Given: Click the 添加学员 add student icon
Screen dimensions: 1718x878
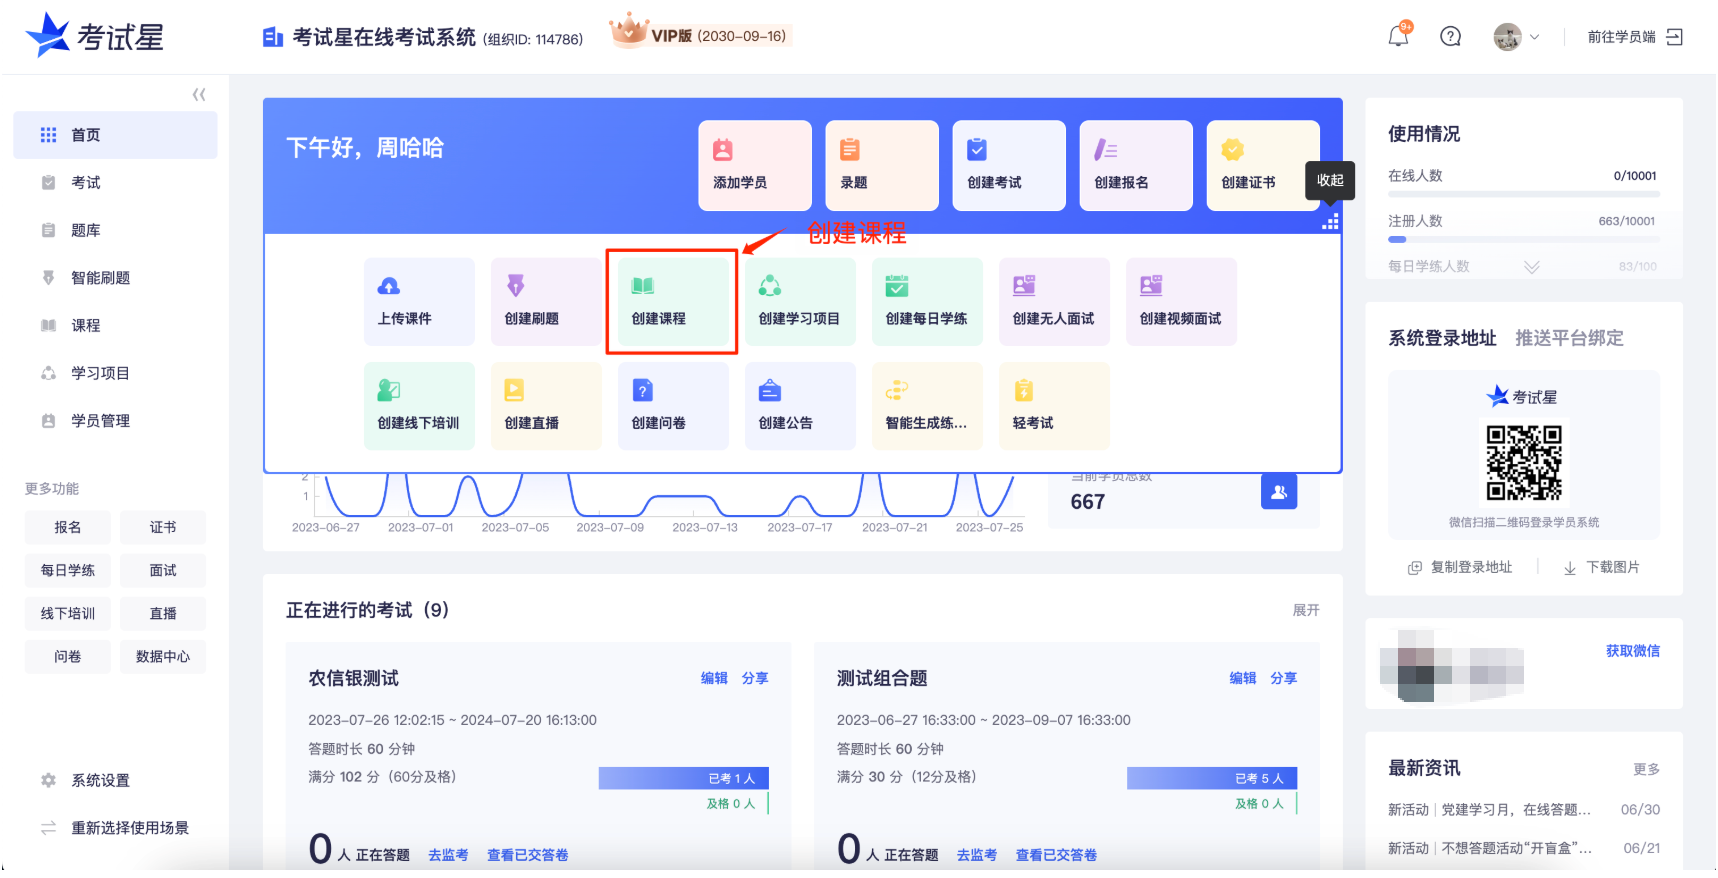Looking at the screenshot, I should click(x=722, y=150).
